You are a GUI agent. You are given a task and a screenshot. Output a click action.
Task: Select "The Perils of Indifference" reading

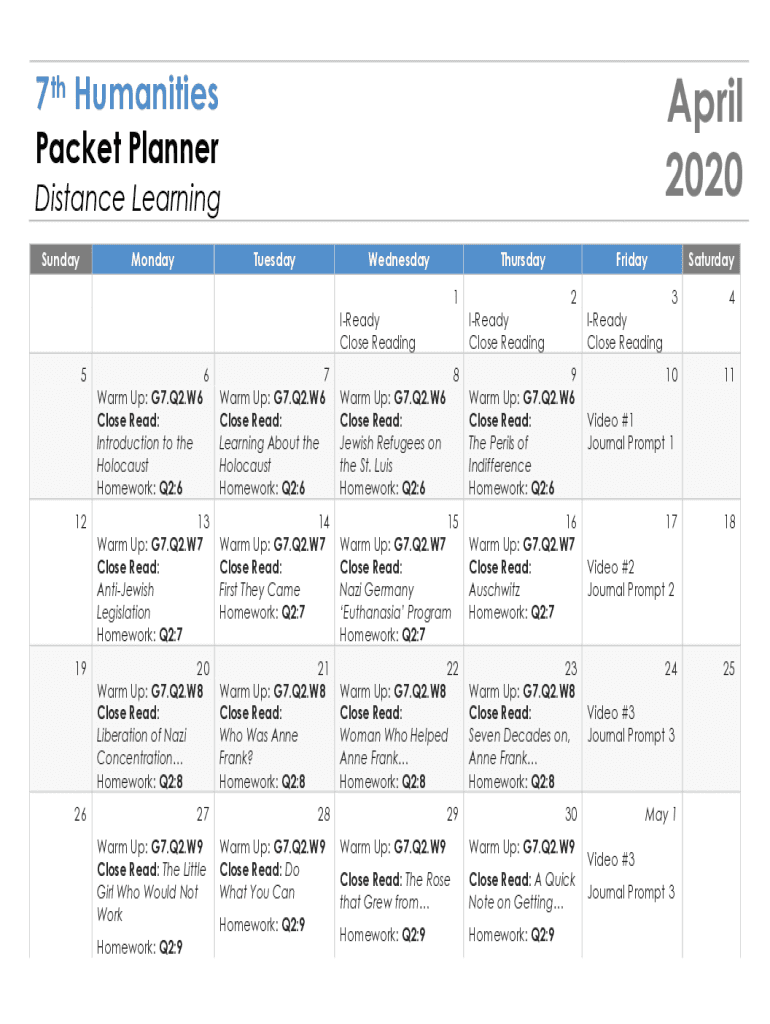click(x=499, y=454)
